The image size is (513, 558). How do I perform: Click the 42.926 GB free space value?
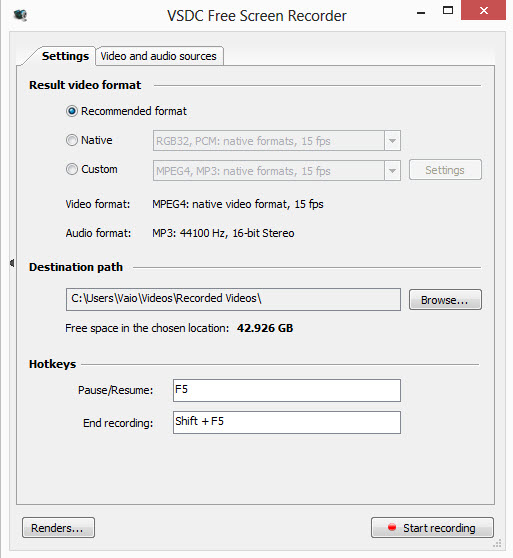(x=265, y=328)
